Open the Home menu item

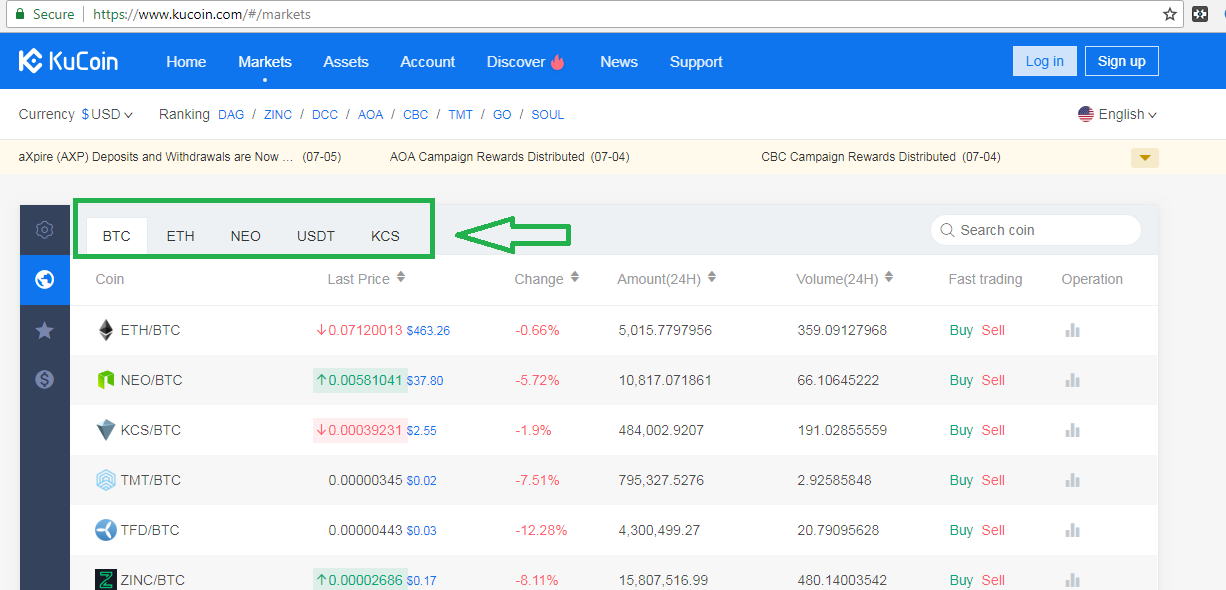(186, 61)
